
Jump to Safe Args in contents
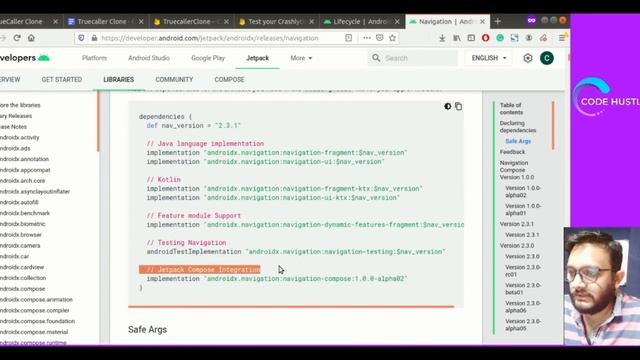point(518,141)
